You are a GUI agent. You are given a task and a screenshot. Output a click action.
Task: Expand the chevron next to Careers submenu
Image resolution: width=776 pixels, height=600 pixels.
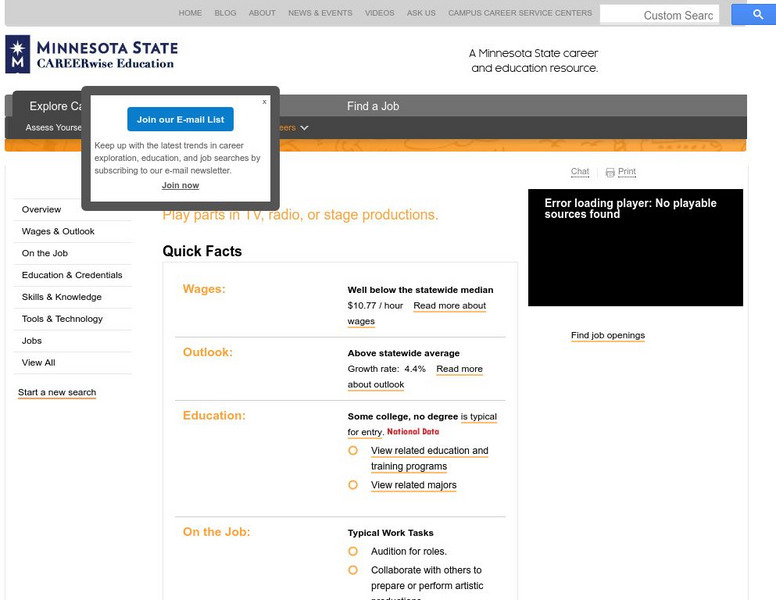[x=304, y=128]
